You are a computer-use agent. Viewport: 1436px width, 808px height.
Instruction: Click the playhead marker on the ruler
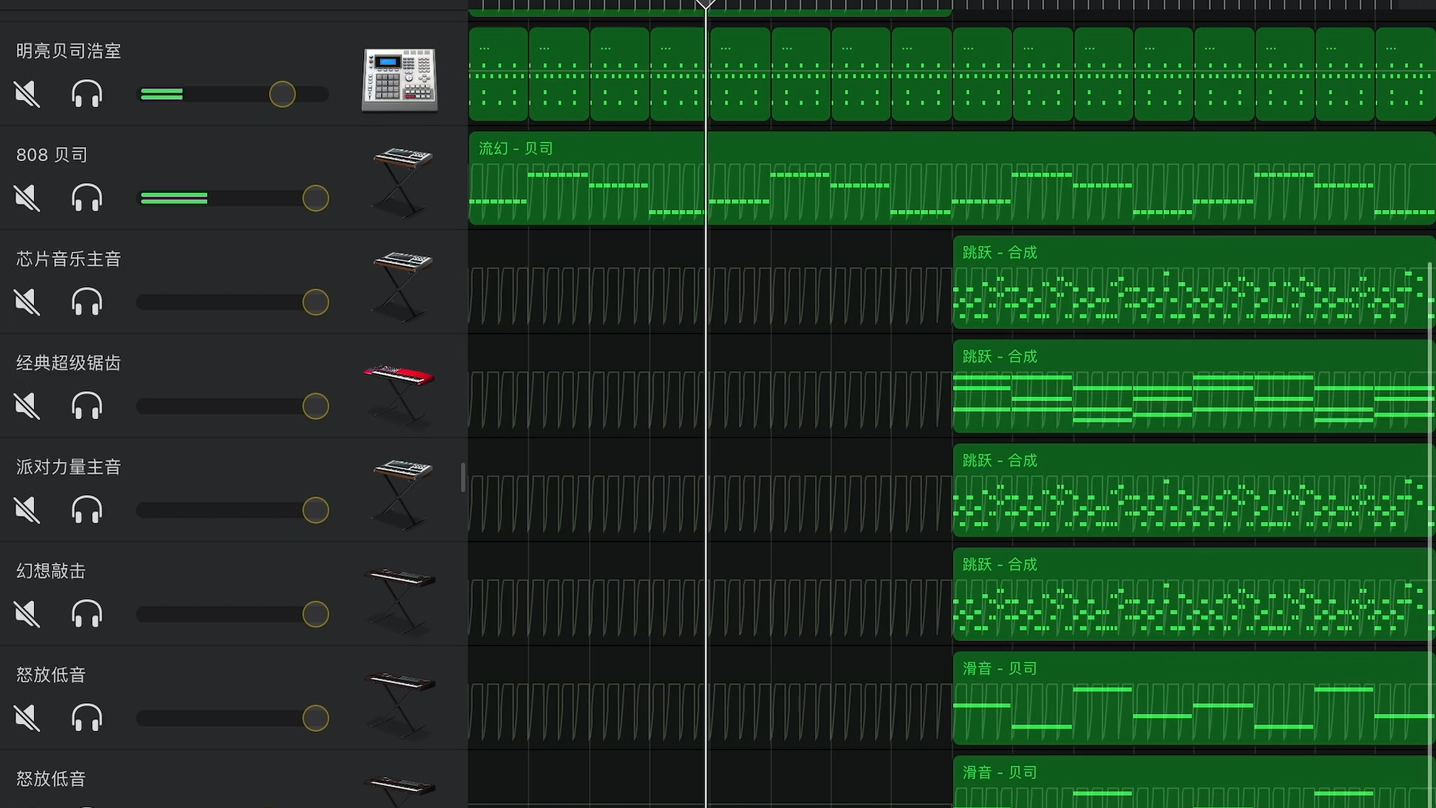point(706,4)
